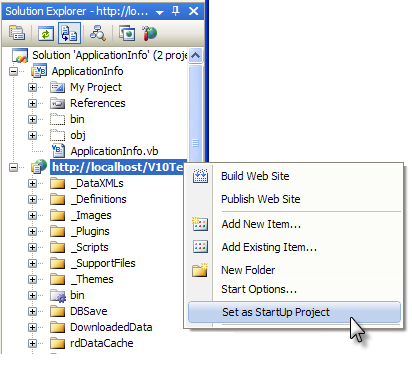Select Publish Web Site

(x=261, y=199)
